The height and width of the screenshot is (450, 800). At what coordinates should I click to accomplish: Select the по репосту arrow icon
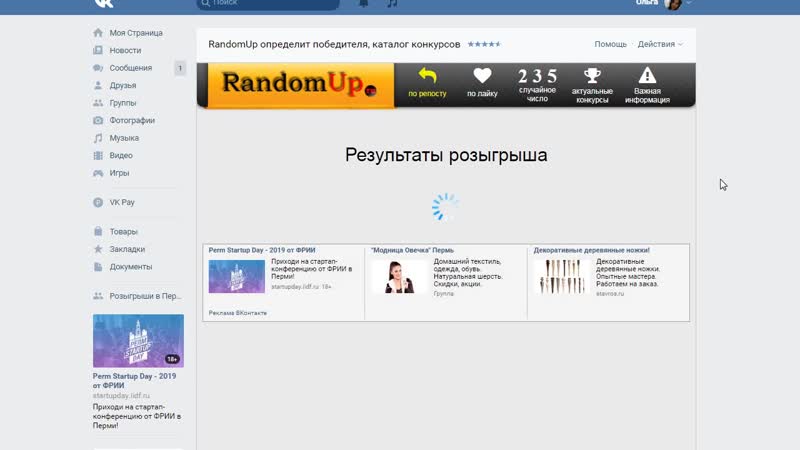pos(427,76)
